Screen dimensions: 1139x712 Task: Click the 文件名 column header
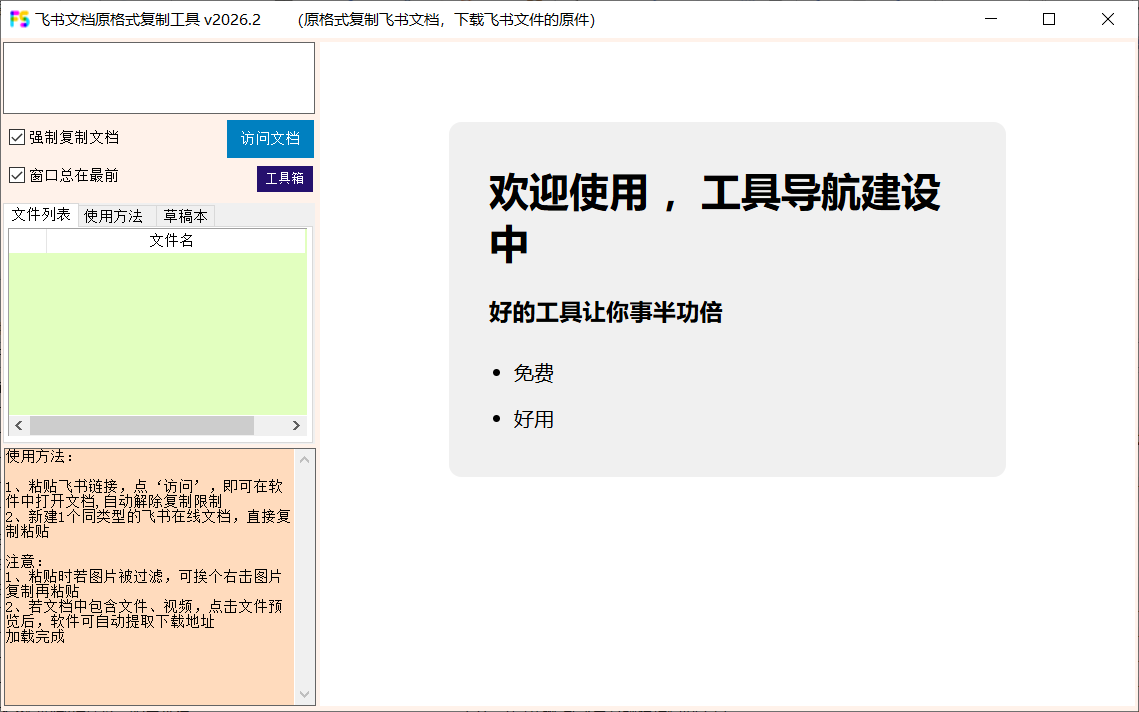170,240
